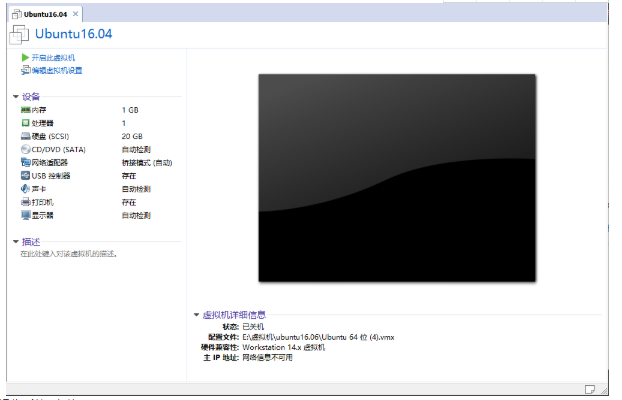This screenshot has width=622, height=400.
Task: Click the resize grip in status bar corner
Action: (604, 390)
